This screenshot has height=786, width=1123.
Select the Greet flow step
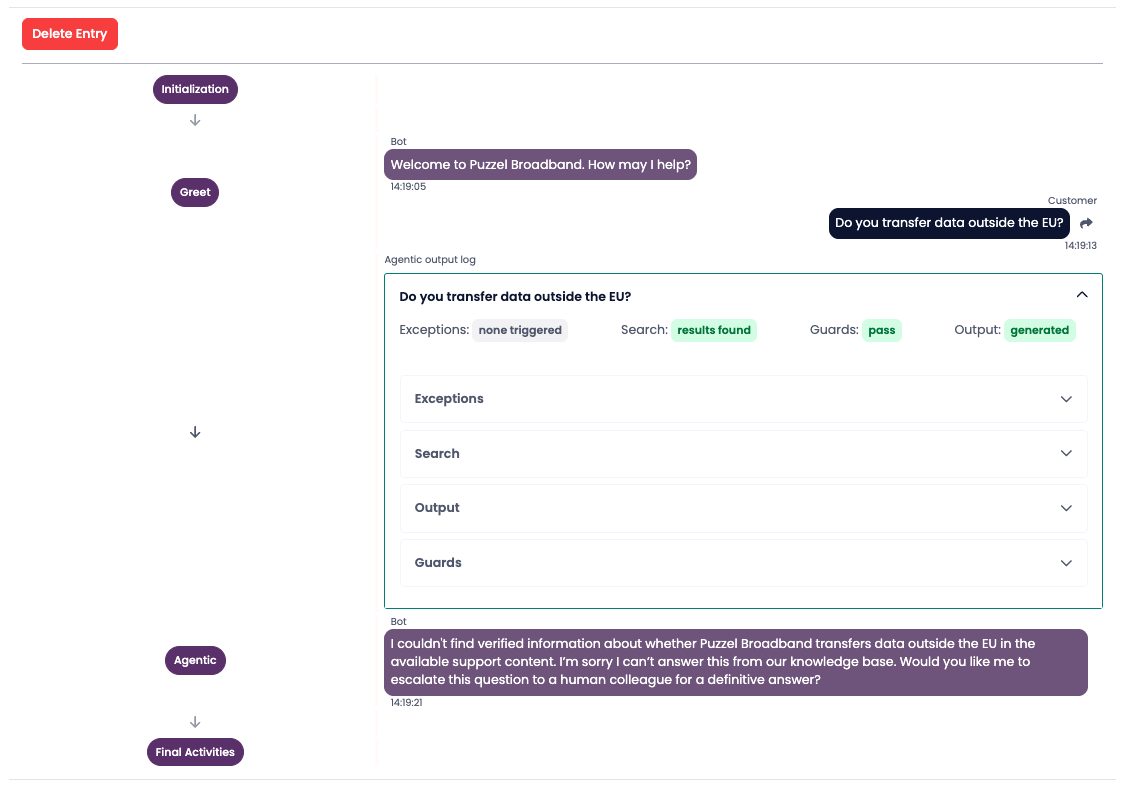(195, 192)
